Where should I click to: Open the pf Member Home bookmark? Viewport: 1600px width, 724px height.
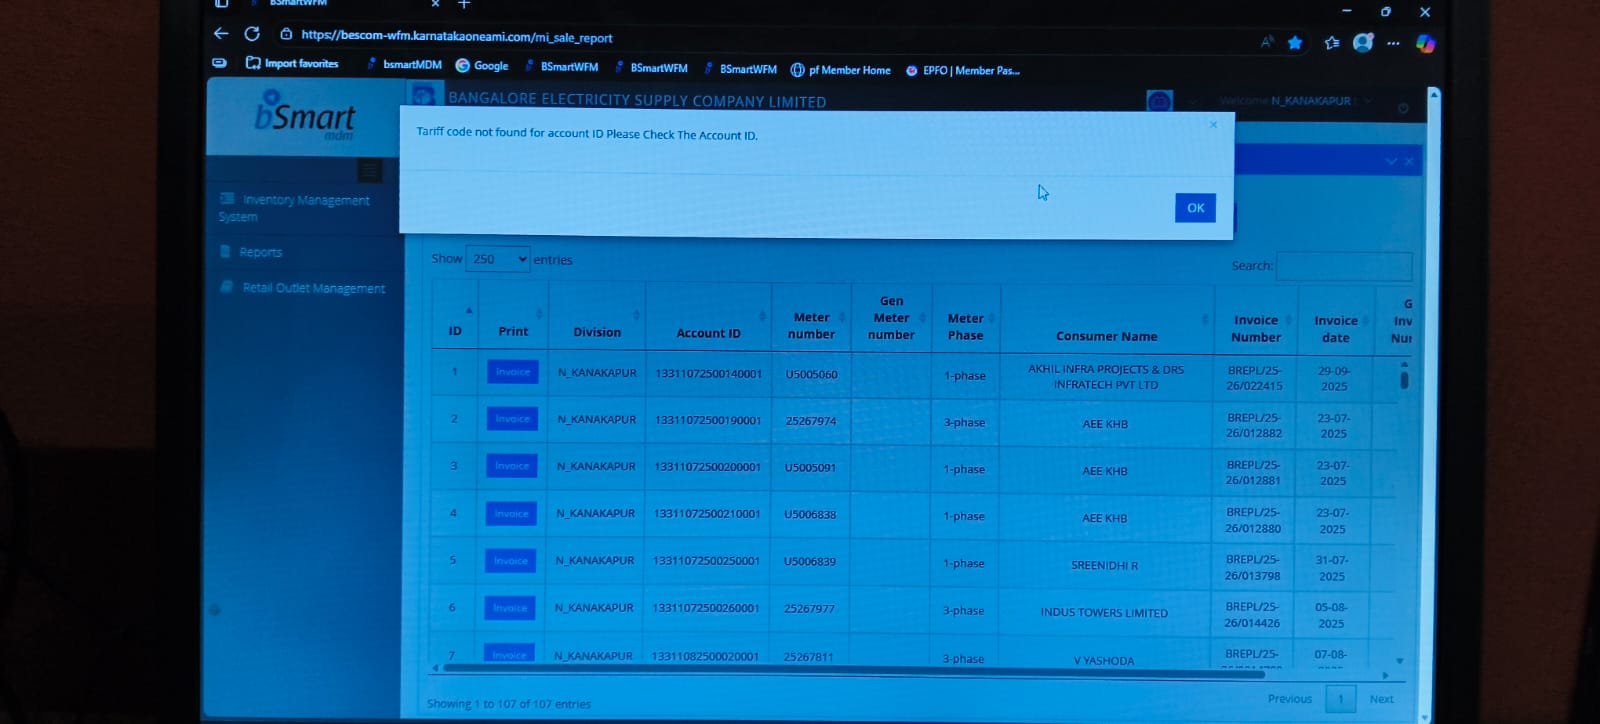(840, 70)
